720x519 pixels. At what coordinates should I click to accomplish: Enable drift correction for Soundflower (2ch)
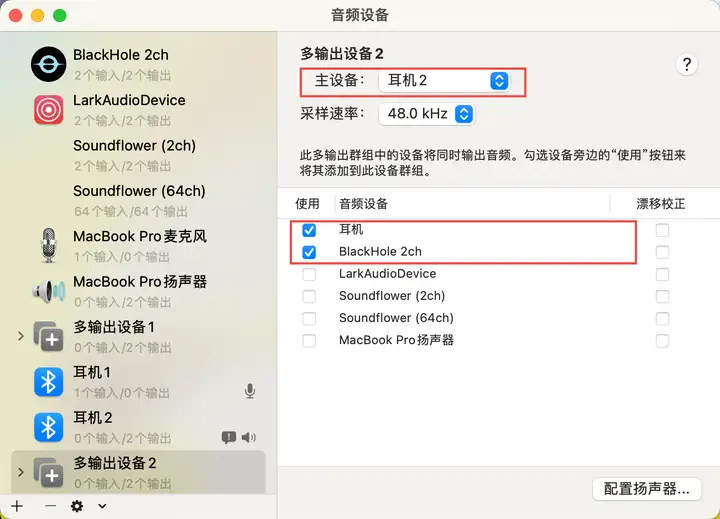tap(662, 296)
